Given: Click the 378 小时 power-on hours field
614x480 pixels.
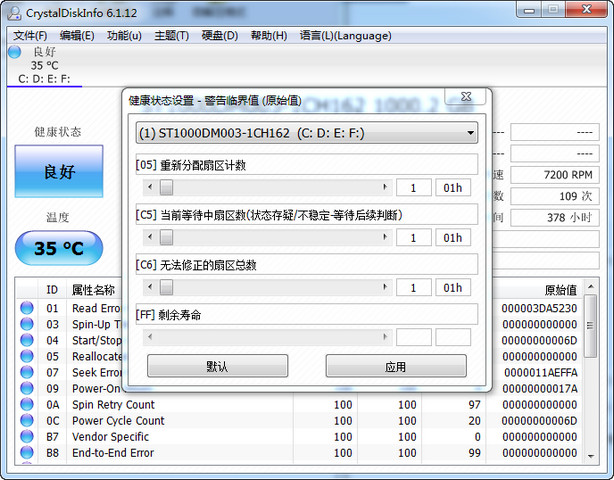Looking at the screenshot, I should coord(555,217).
